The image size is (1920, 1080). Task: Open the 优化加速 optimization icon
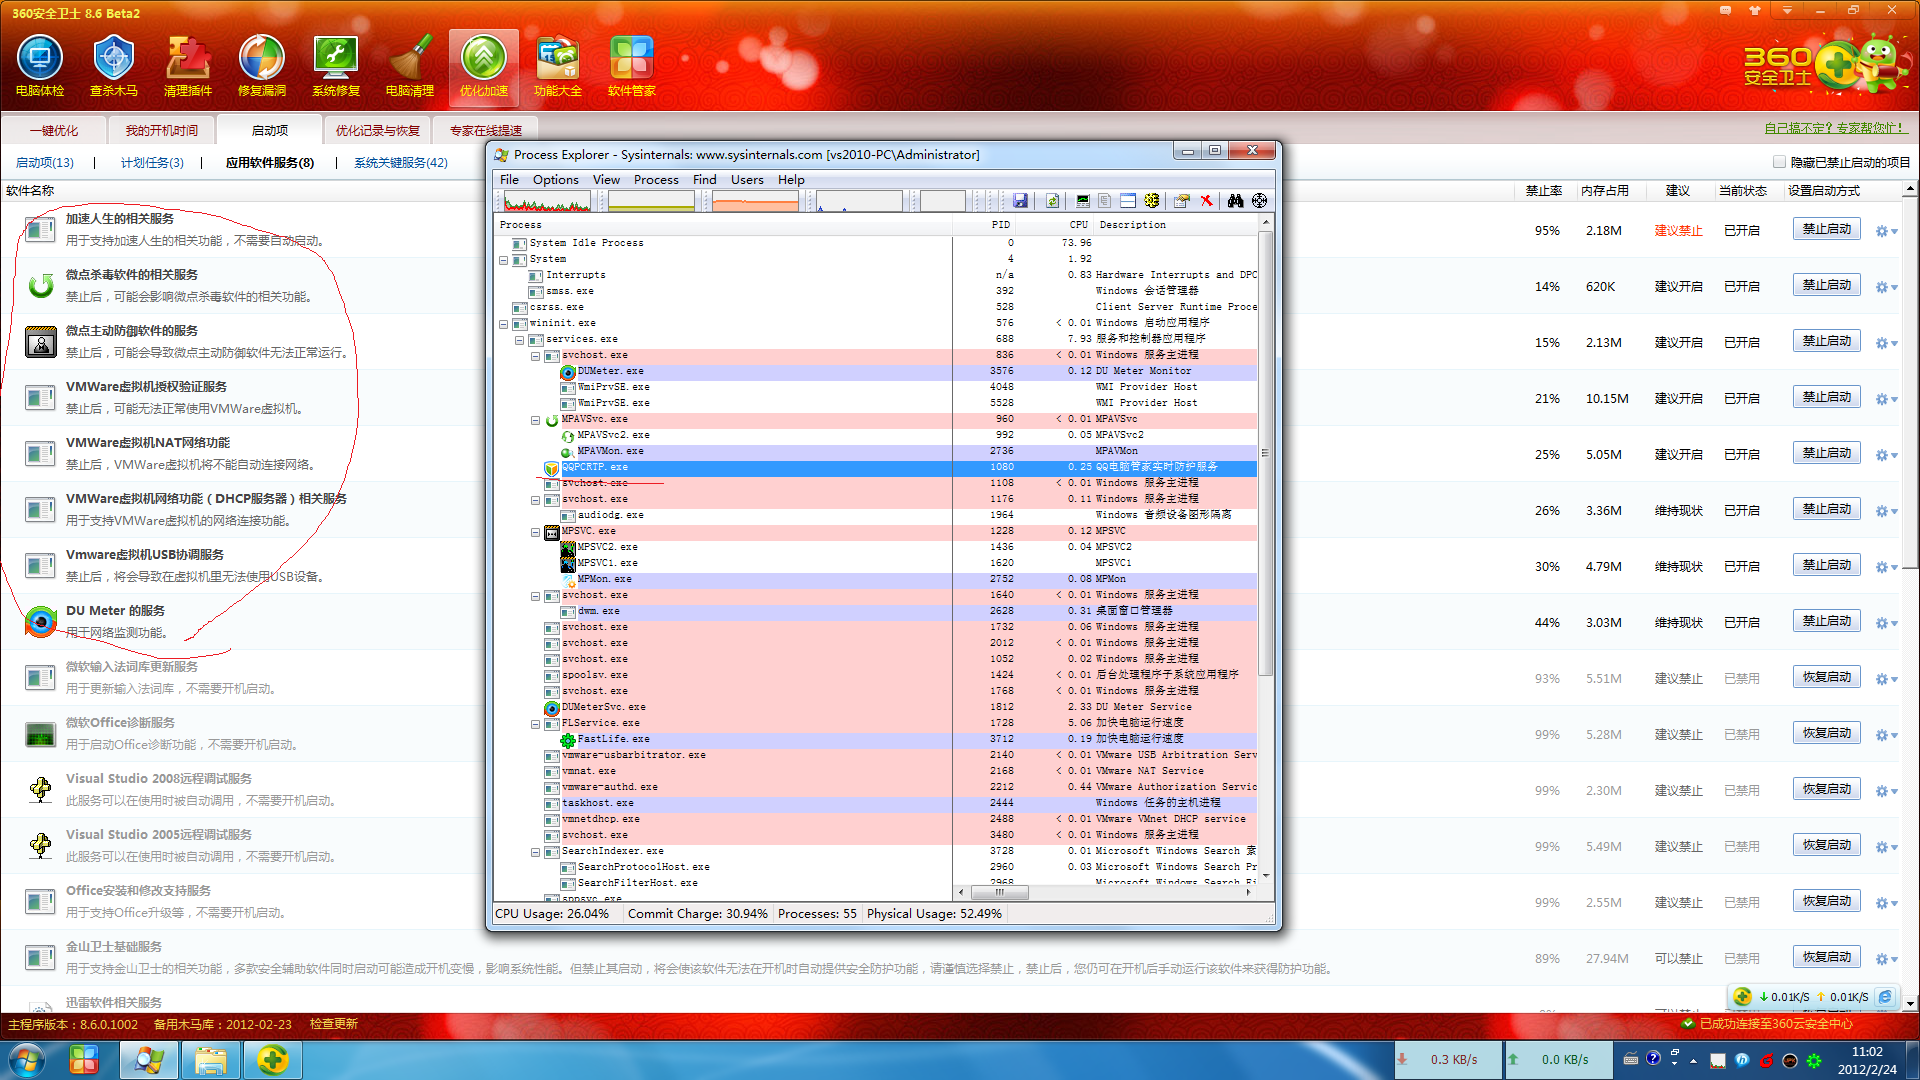point(484,66)
